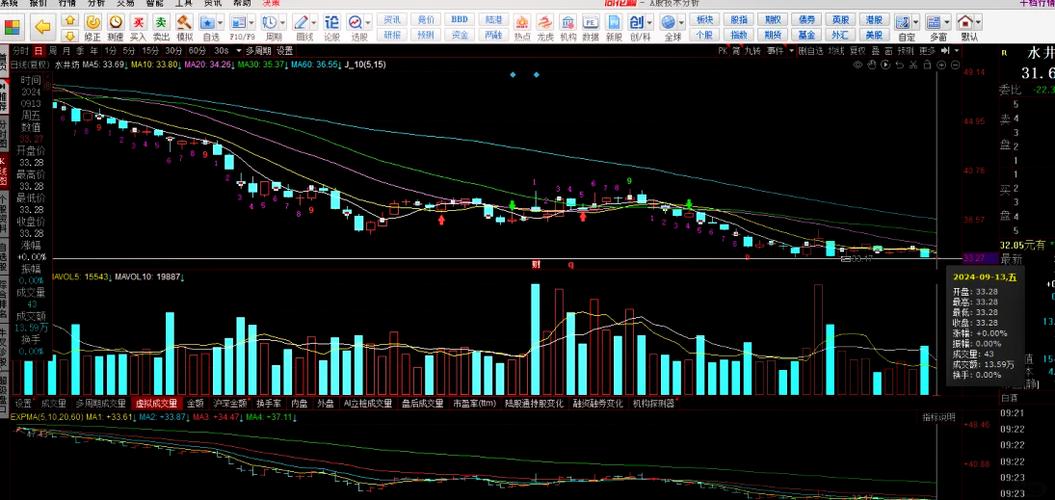Expand the 画线 dropdown arrow

point(314,22)
